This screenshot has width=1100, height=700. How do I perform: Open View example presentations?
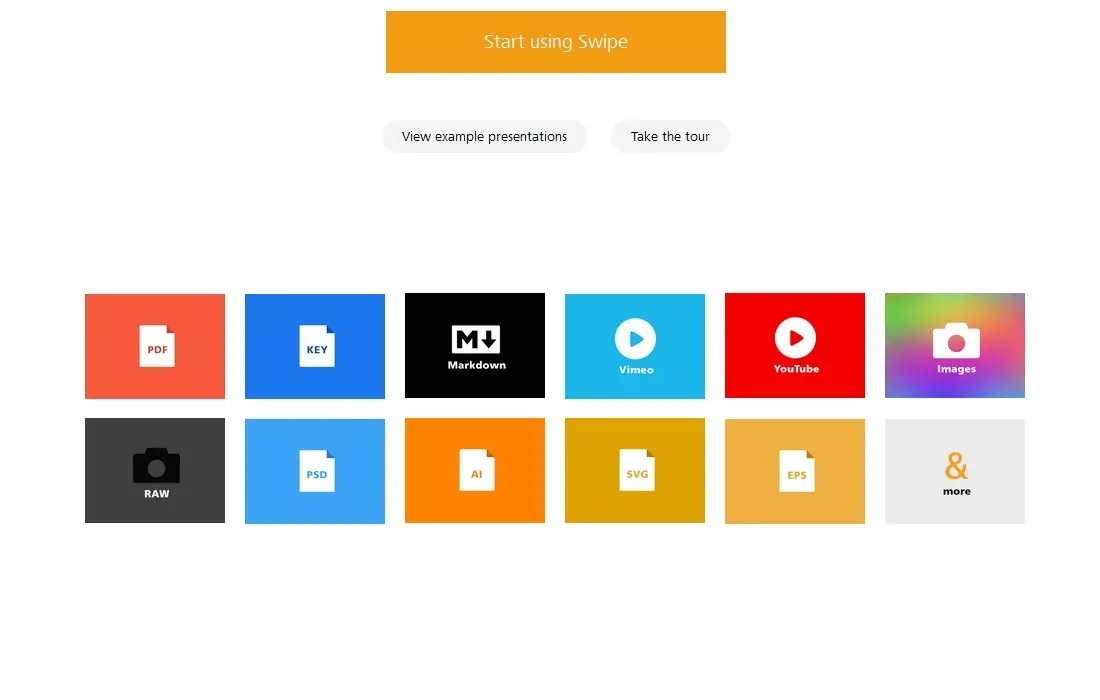484,136
